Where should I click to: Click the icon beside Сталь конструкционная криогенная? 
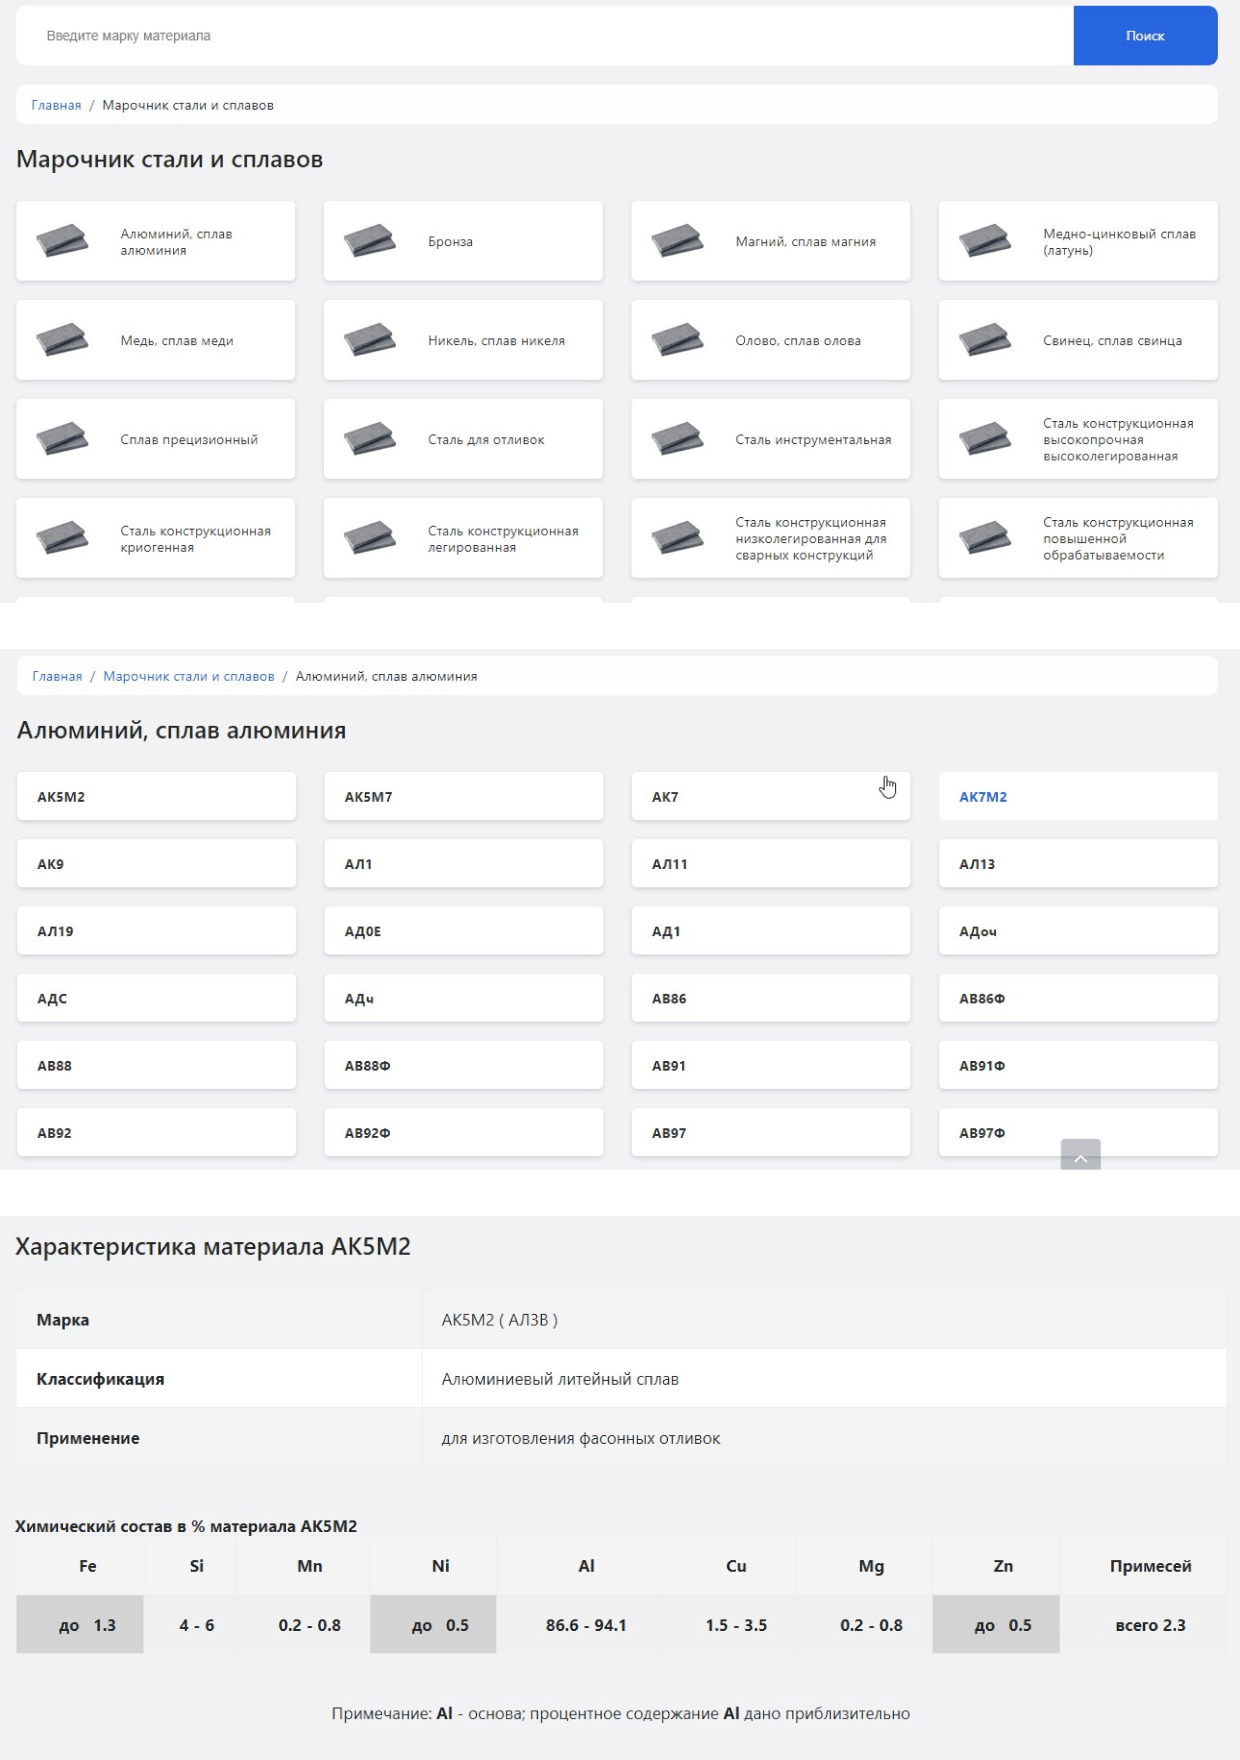[62, 538]
